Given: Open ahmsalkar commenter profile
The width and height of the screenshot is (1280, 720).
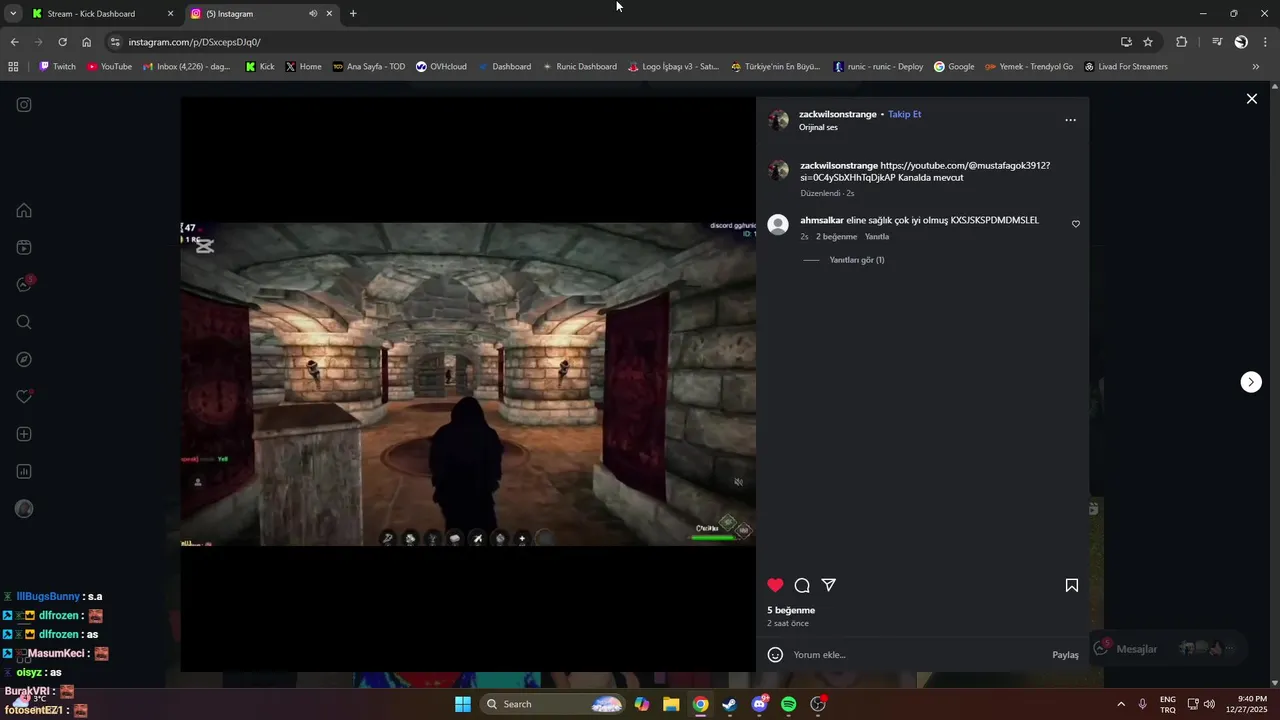Looking at the screenshot, I should point(822,220).
